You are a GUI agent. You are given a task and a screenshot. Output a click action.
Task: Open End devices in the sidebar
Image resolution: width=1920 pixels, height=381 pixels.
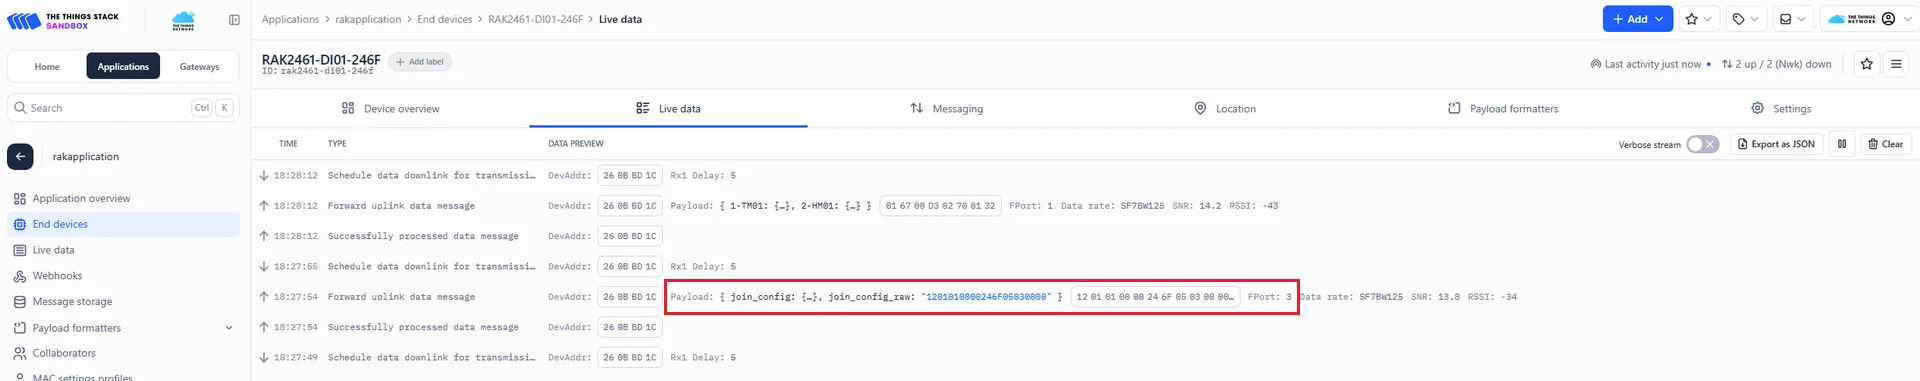123,225
